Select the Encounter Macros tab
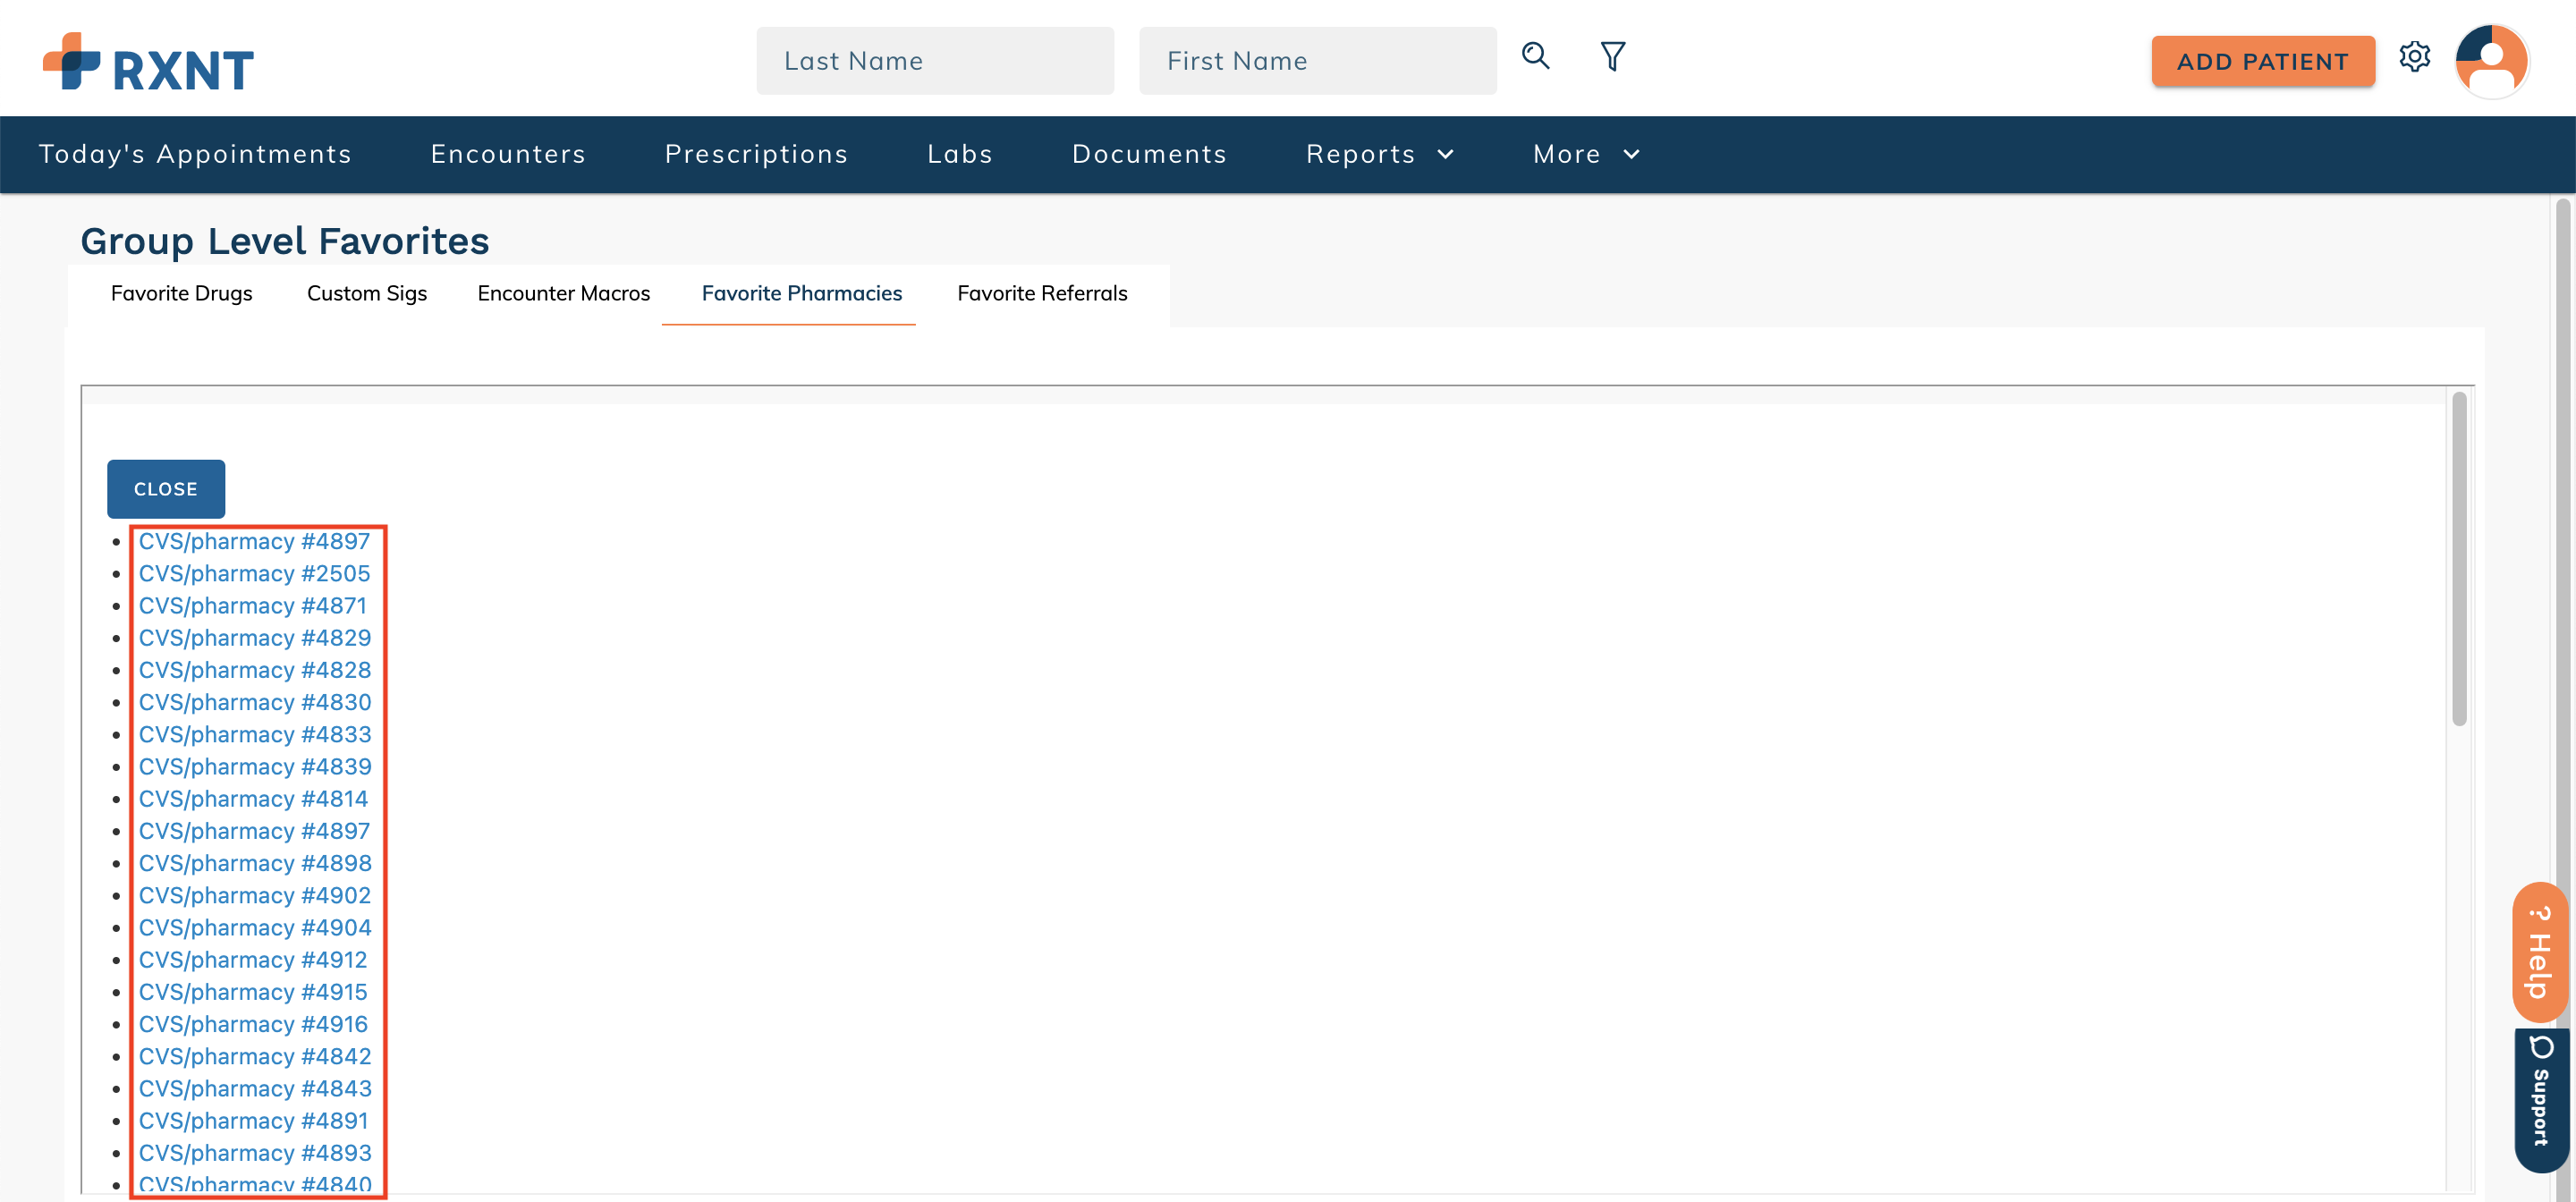The height and width of the screenshot is (1202, 2576). (562, 293)
